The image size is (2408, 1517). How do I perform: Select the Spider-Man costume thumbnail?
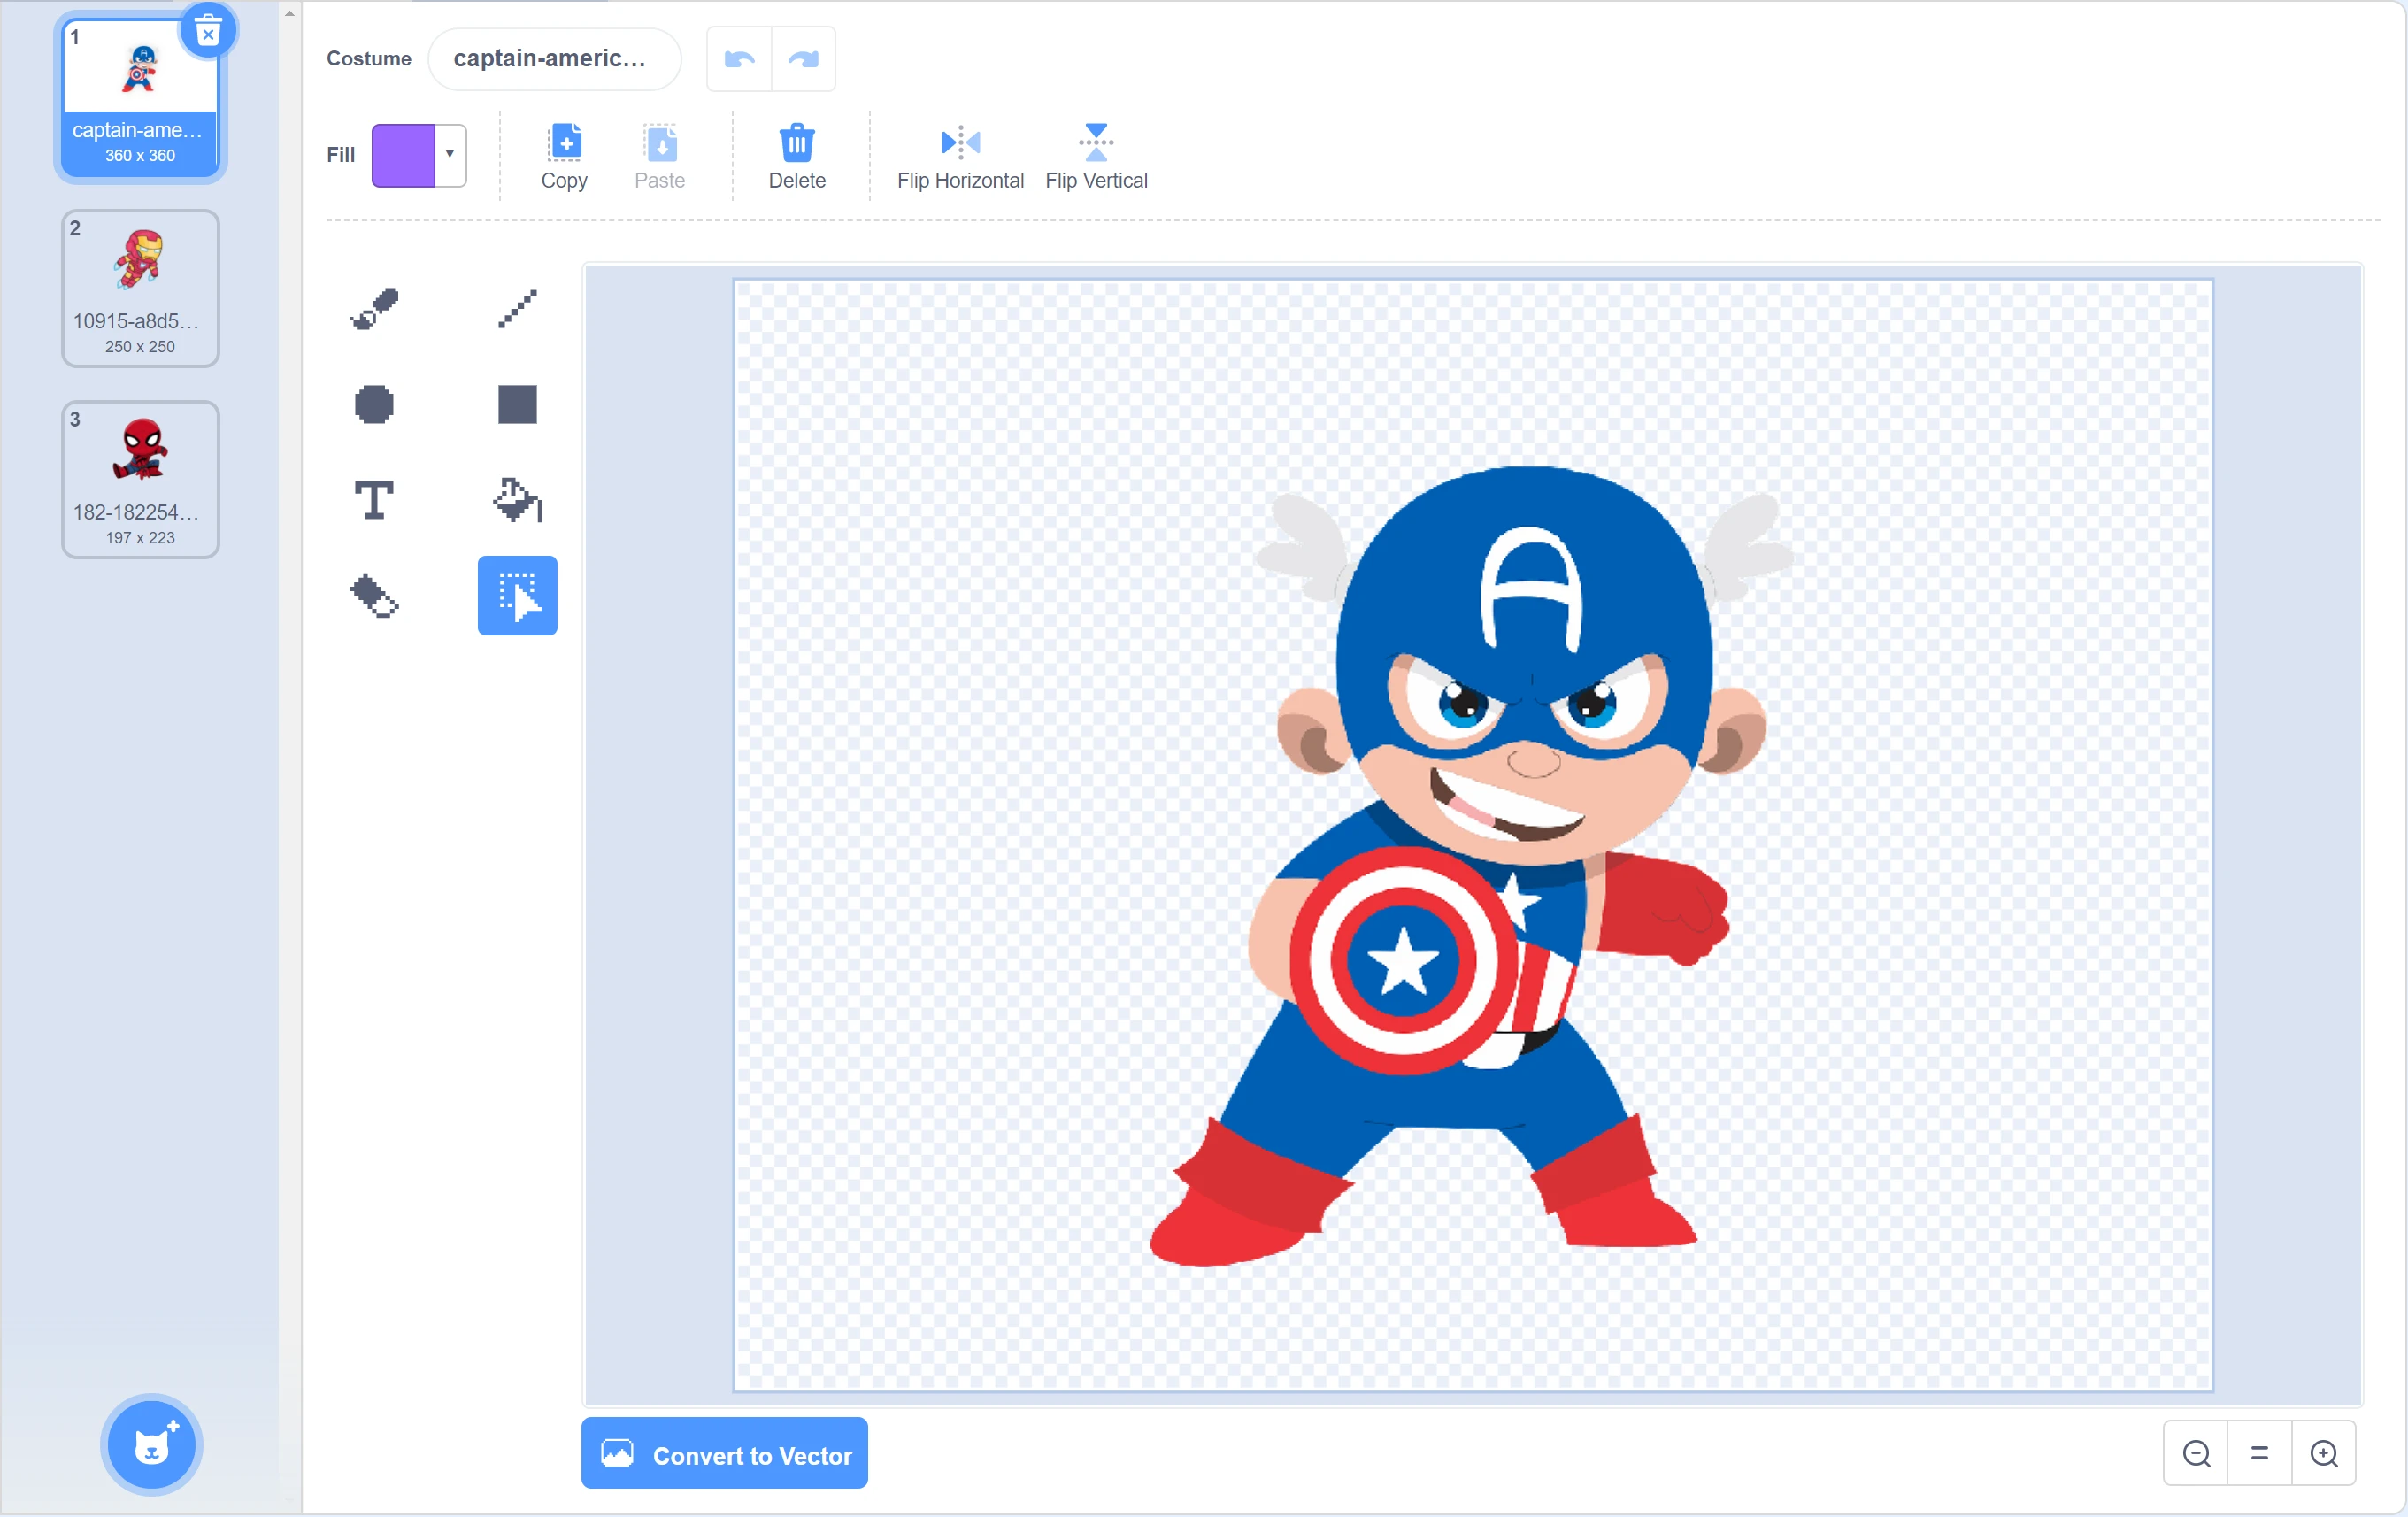[140, 479]
